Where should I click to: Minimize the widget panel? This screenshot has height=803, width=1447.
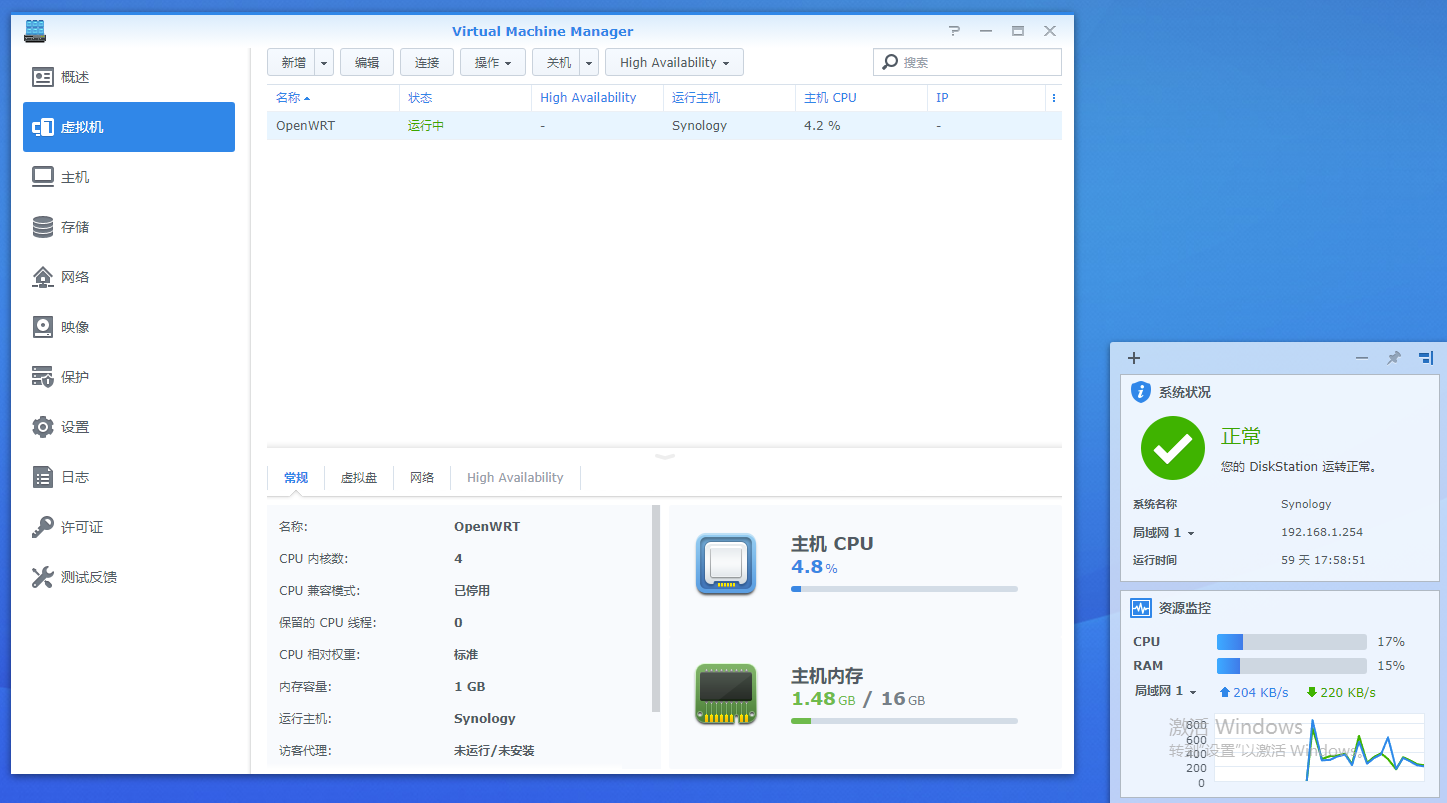[x=1362, y=358]
